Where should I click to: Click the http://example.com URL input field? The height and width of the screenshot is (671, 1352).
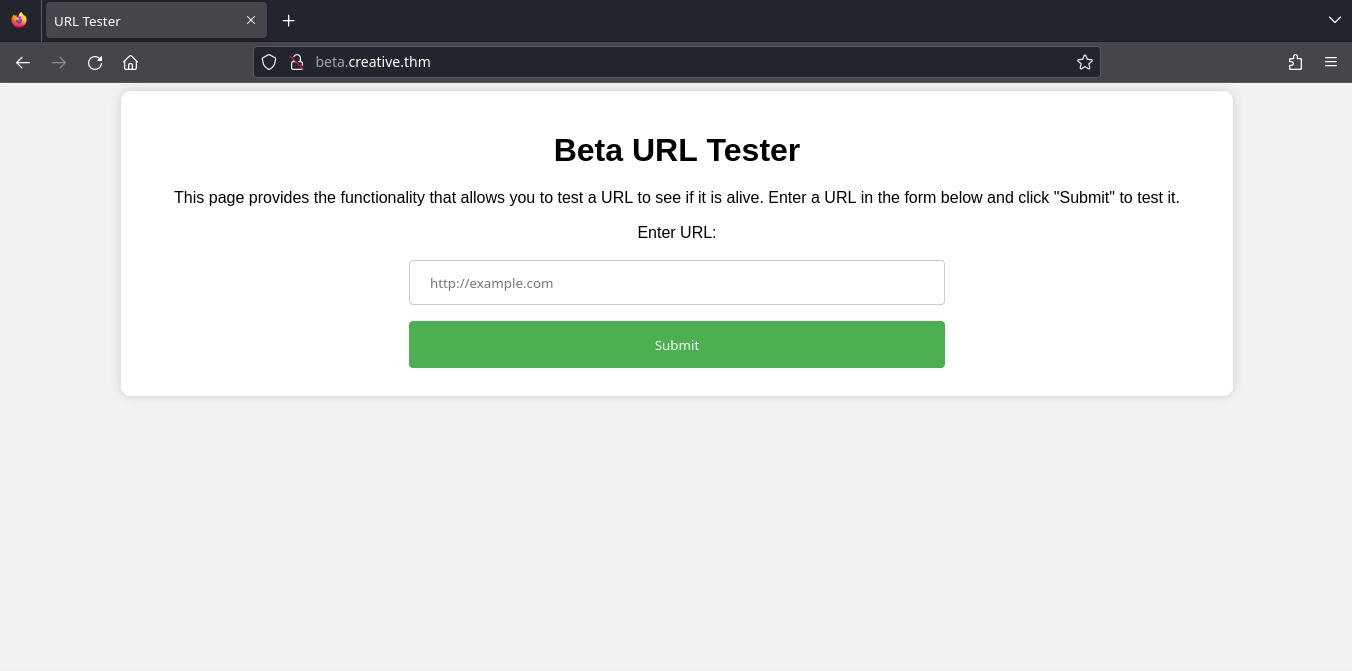677,283
